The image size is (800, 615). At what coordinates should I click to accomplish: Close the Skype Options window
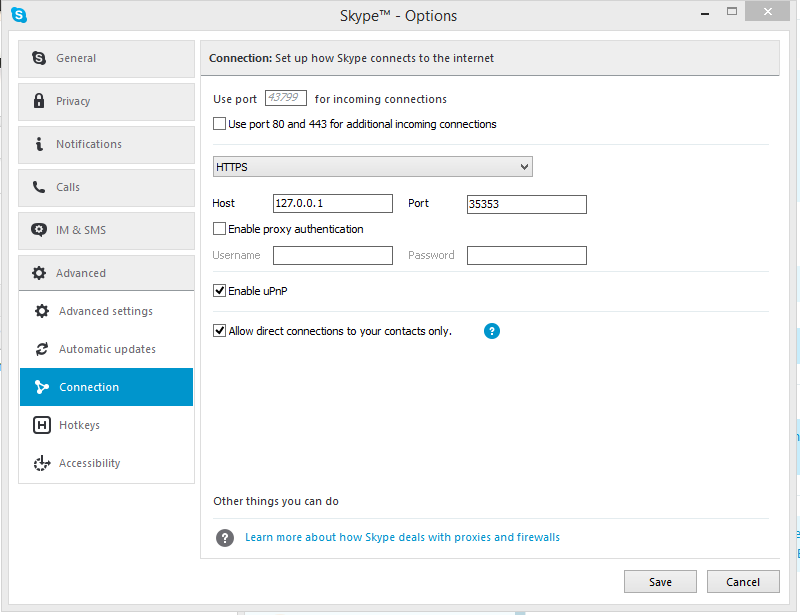click(767, 12)
